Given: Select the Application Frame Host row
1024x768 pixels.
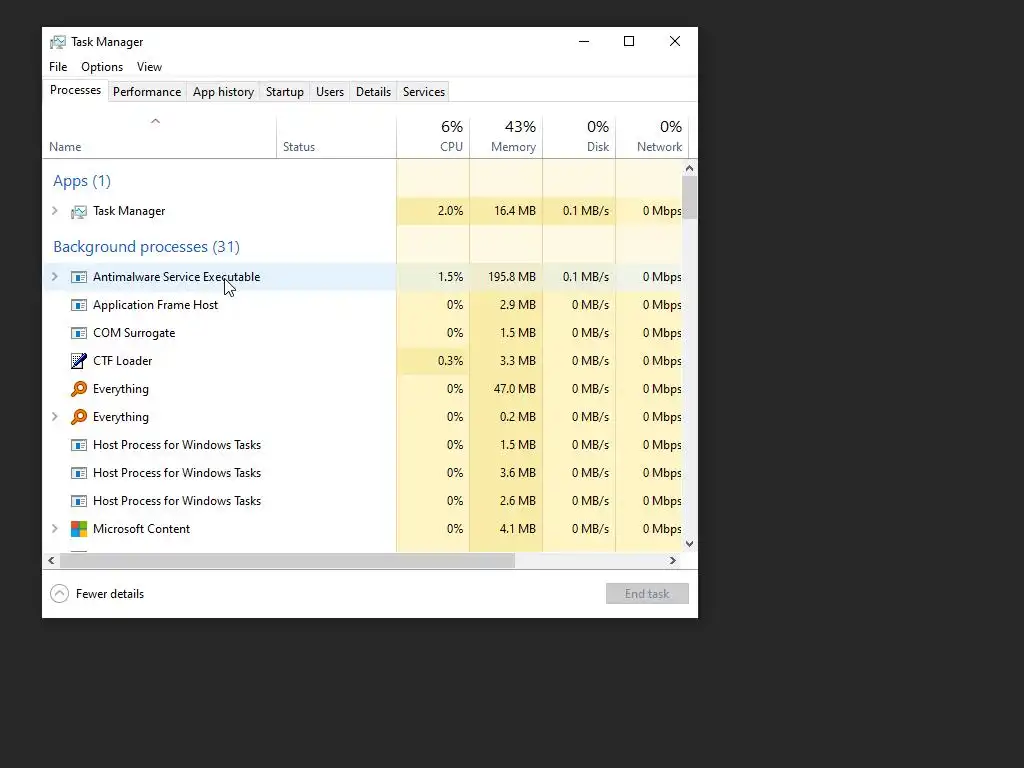Looking at the screenshot, I should pos(362,305).
